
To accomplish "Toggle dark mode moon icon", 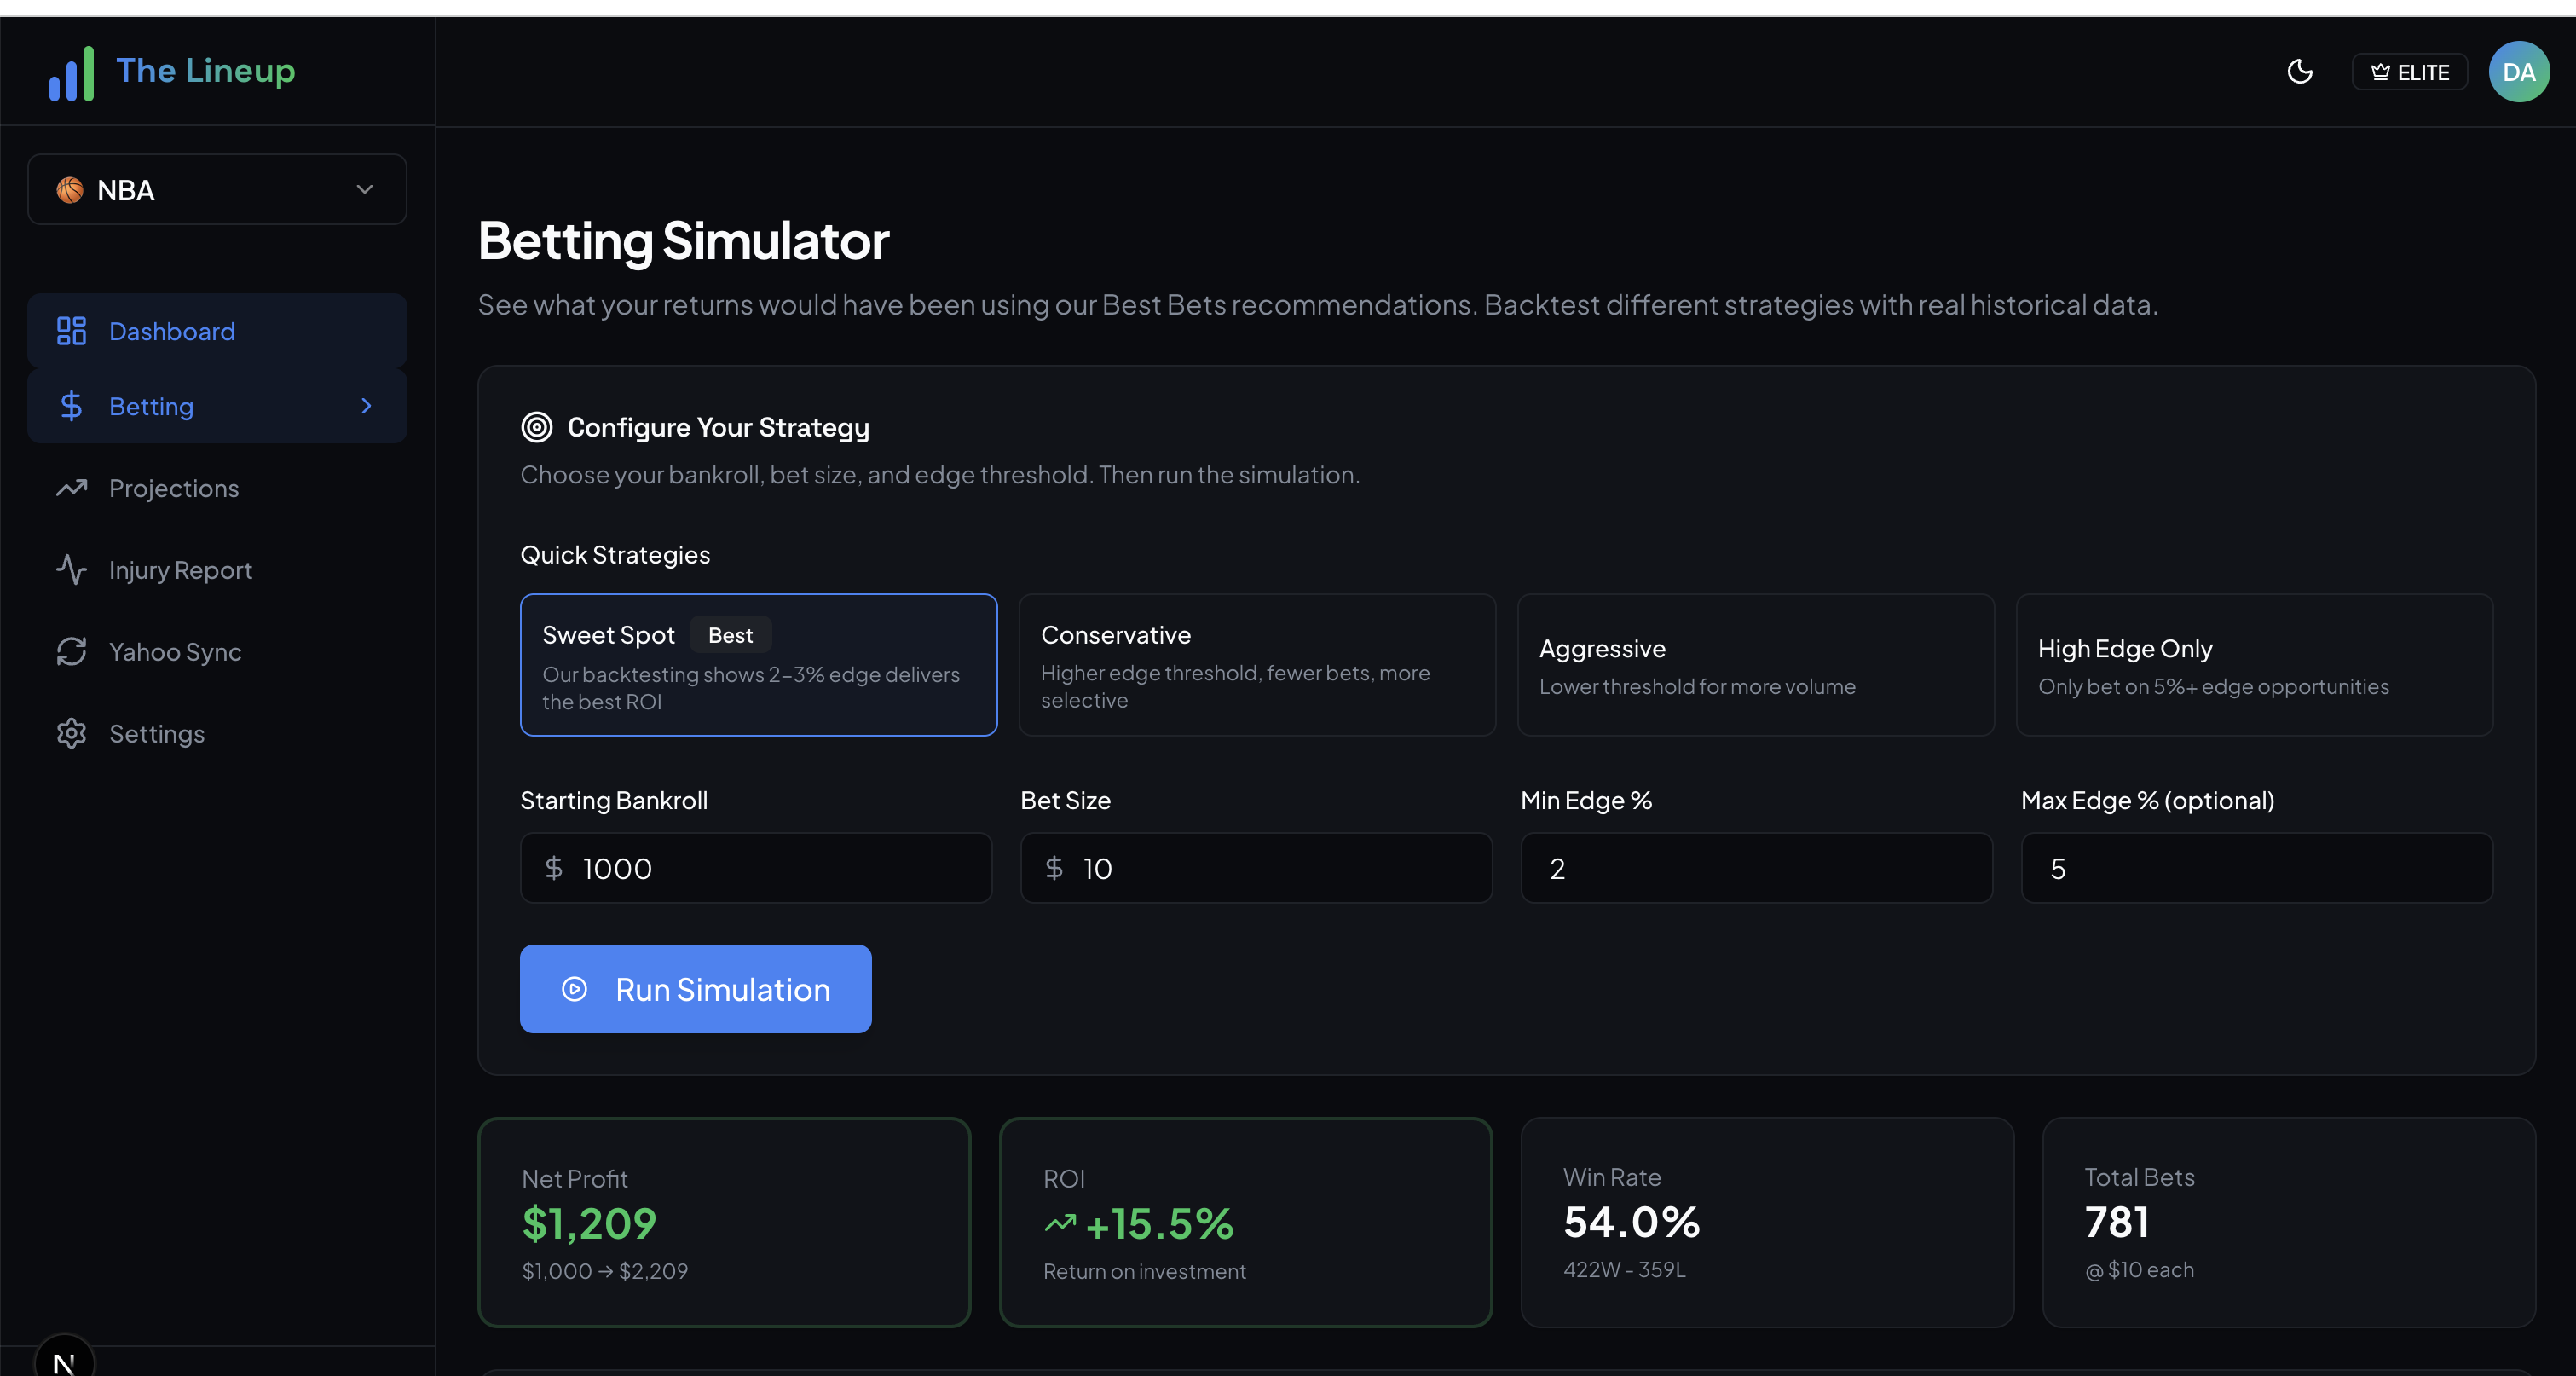I will tap(2300, 72).
